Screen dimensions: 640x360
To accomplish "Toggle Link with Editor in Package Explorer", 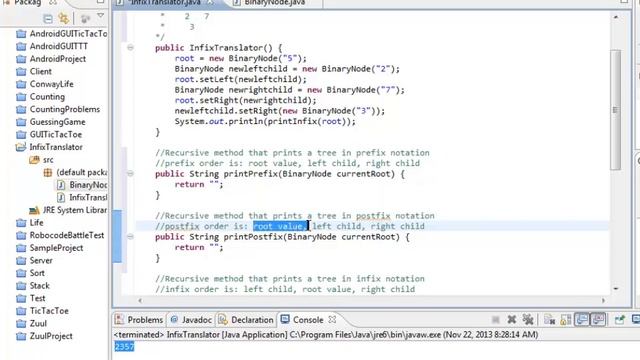I will click(x=64, y=18).
